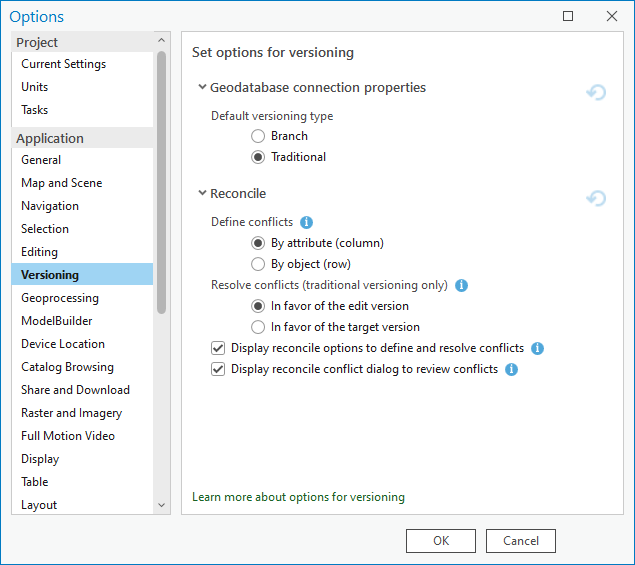This screenshot has width=635, height=565.
Task: Open info icon for Resolve conflicts
Action: point(461,285)
